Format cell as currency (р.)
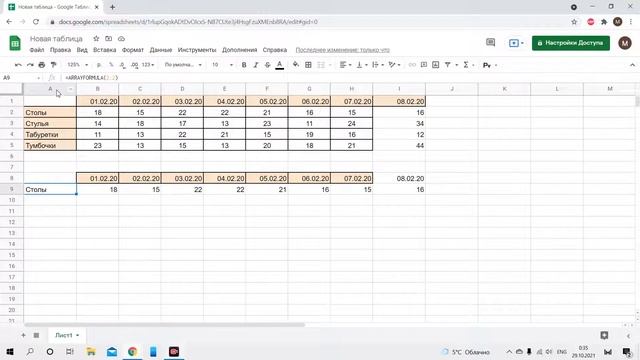 (99, 65)
